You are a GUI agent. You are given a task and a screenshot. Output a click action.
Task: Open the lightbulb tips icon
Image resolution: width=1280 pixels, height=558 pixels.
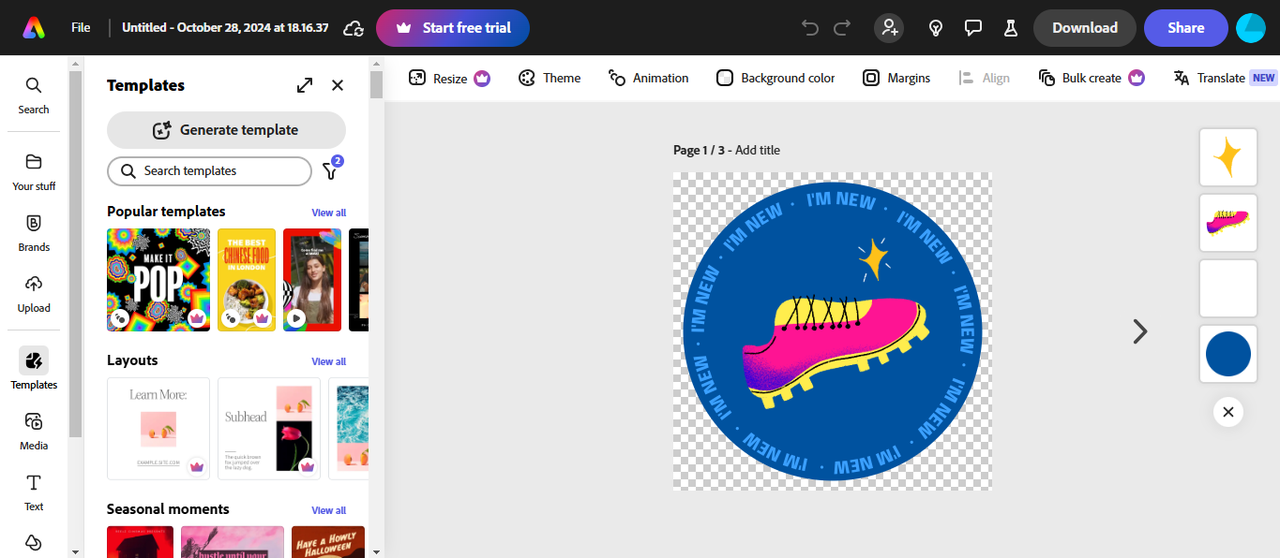pos(936,28)
